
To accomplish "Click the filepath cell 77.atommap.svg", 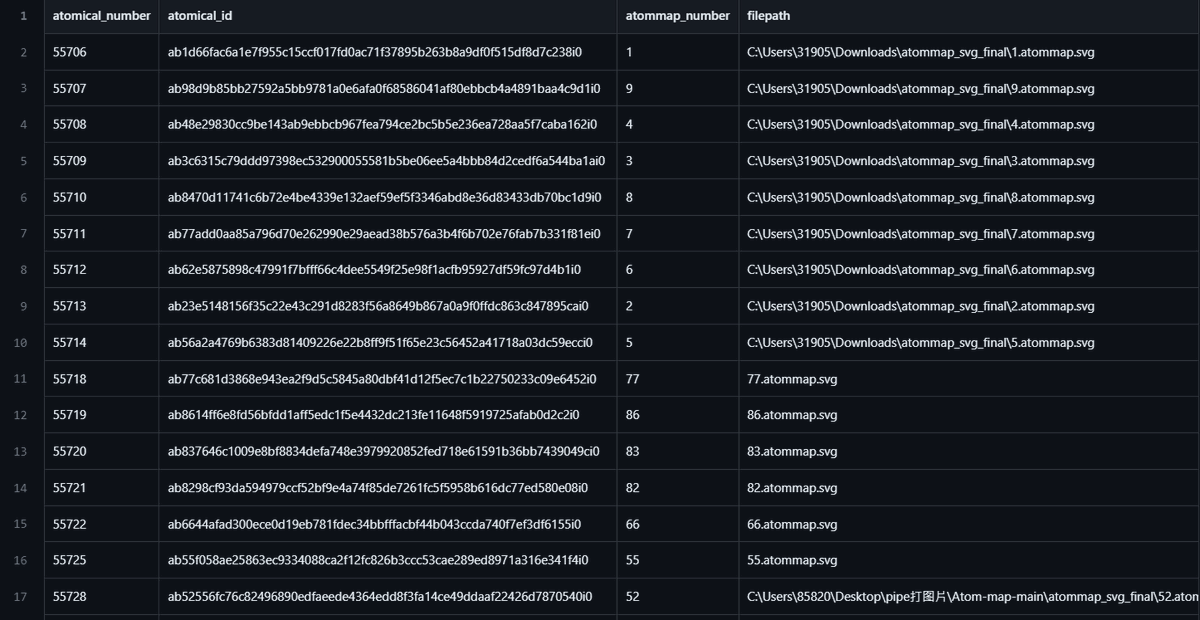I will click(969, 379).
